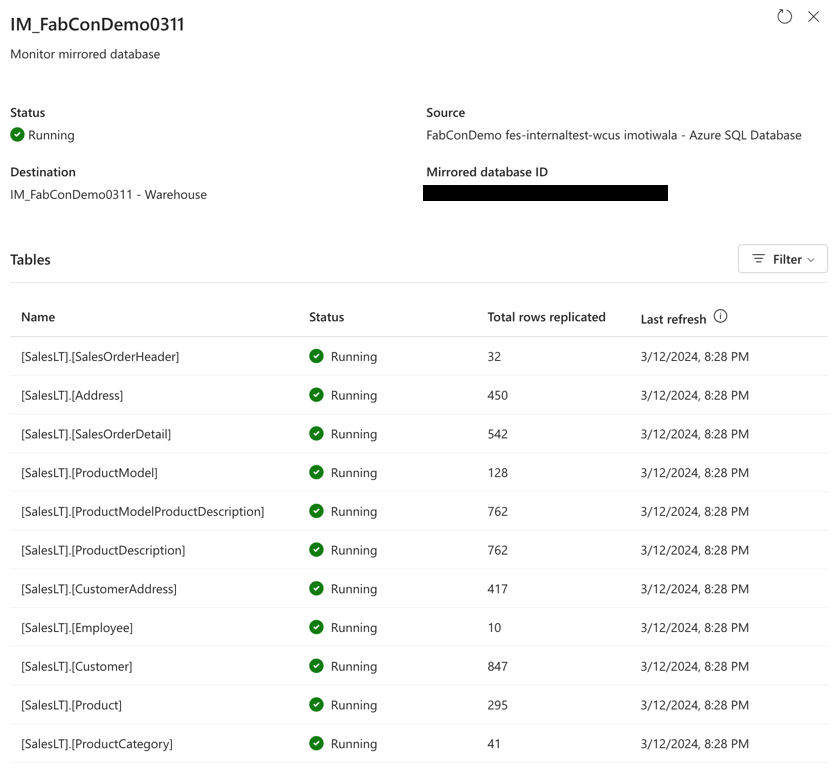
Task: Click the source Azure SQL Database text
Action: (x=614, y=136)
